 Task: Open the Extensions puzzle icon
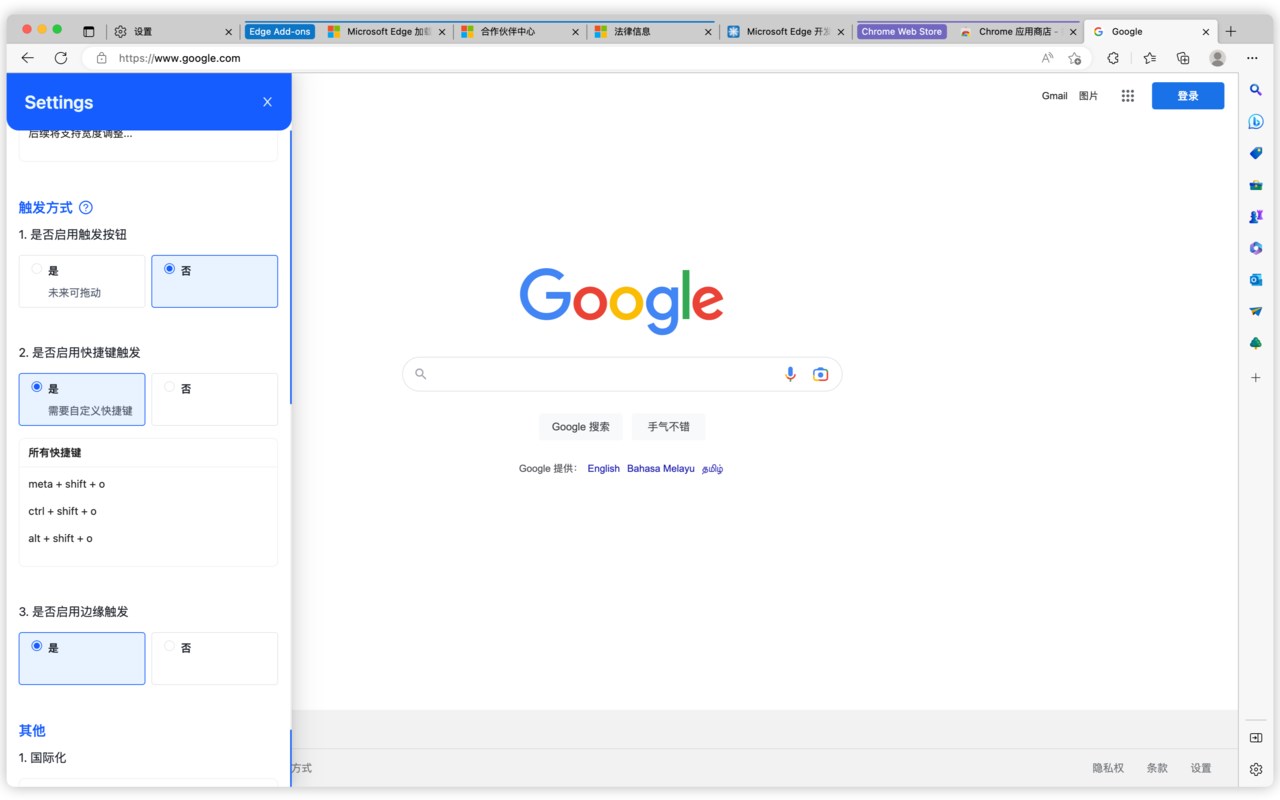[1113, 58]
